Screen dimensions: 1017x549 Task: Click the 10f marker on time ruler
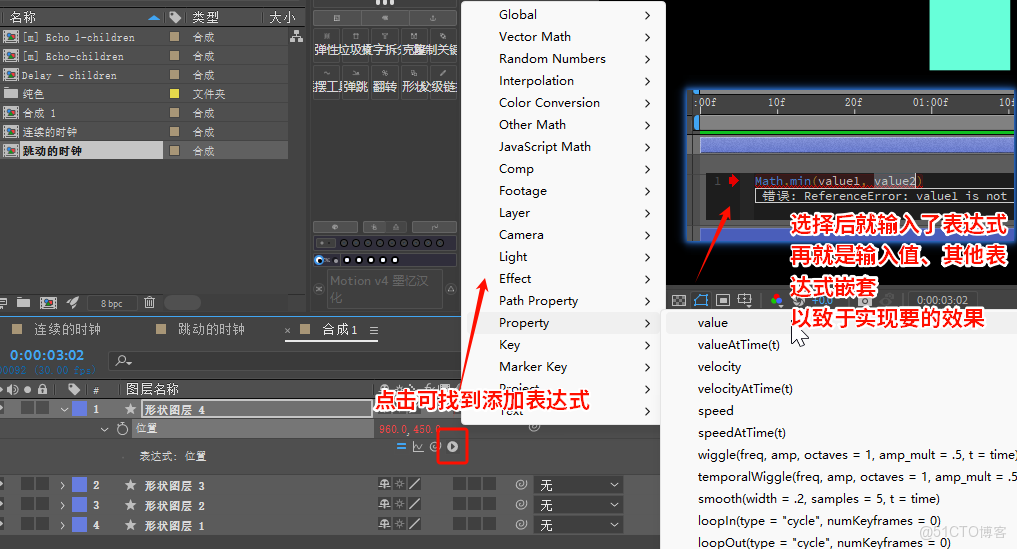tap(776, 103)
